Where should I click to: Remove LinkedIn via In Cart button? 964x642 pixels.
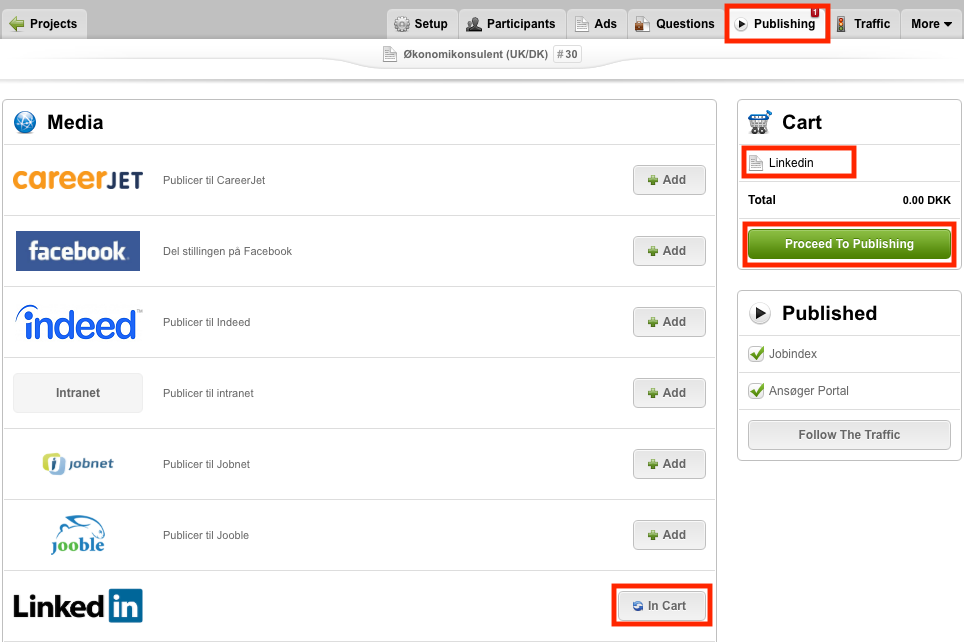662,605
